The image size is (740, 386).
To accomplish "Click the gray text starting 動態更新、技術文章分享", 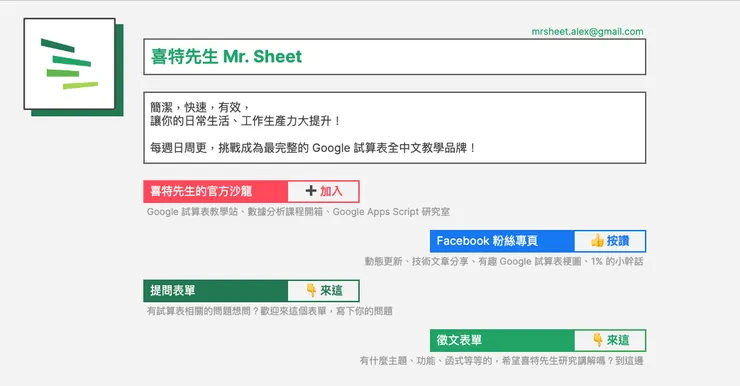I will 504,261.
